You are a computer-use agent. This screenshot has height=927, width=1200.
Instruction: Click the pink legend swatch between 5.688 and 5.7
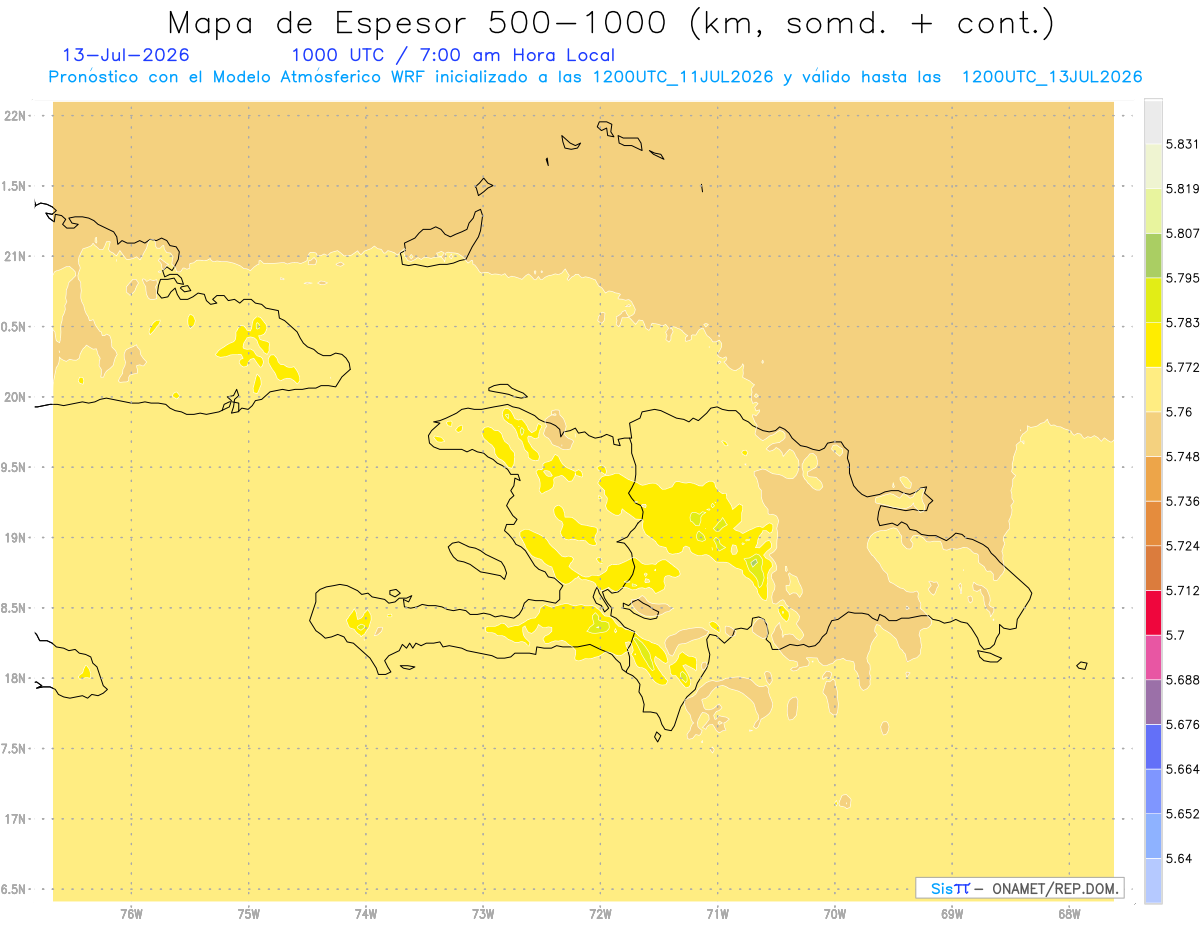pyautogui.click(x=1153, y=657)
